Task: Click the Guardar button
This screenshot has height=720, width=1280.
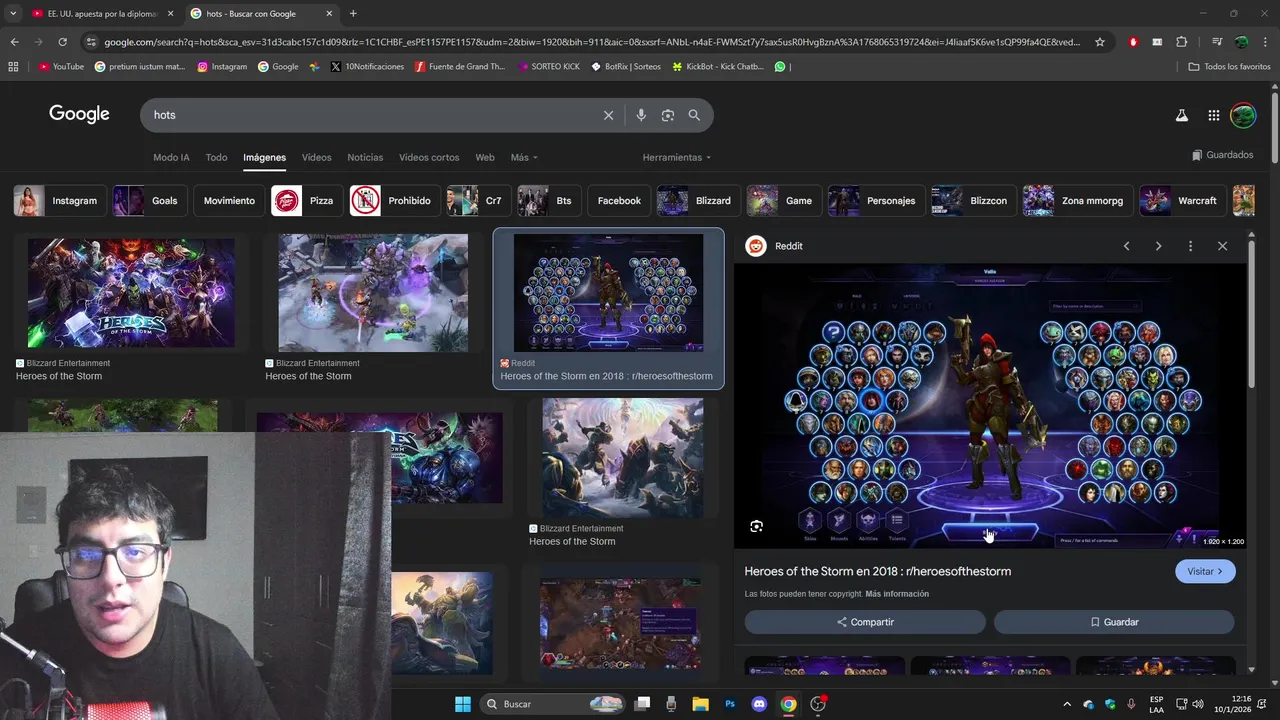Action: pyautogui.click(x=1114, y=622)
